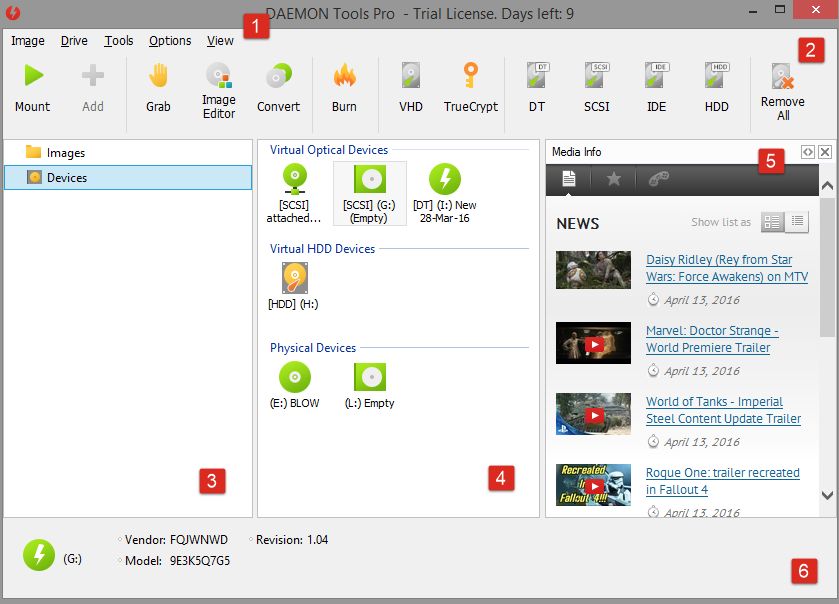Click the Add plus icon
839x604 pixels.
[x=93, y=75]
